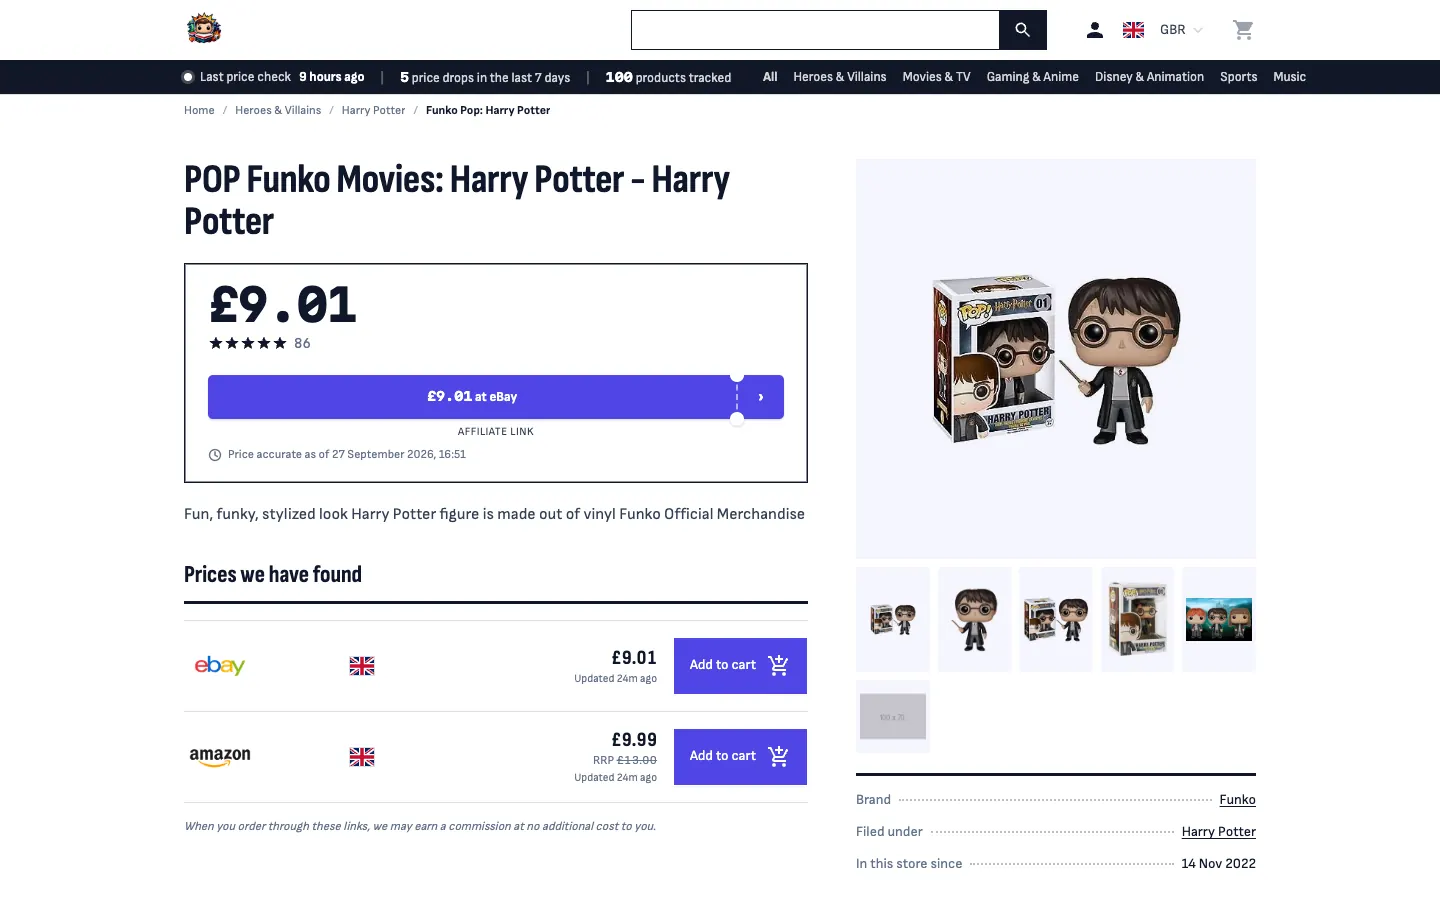
Task: Select third thumbnail with box and figure
Action: [1056, 619]
